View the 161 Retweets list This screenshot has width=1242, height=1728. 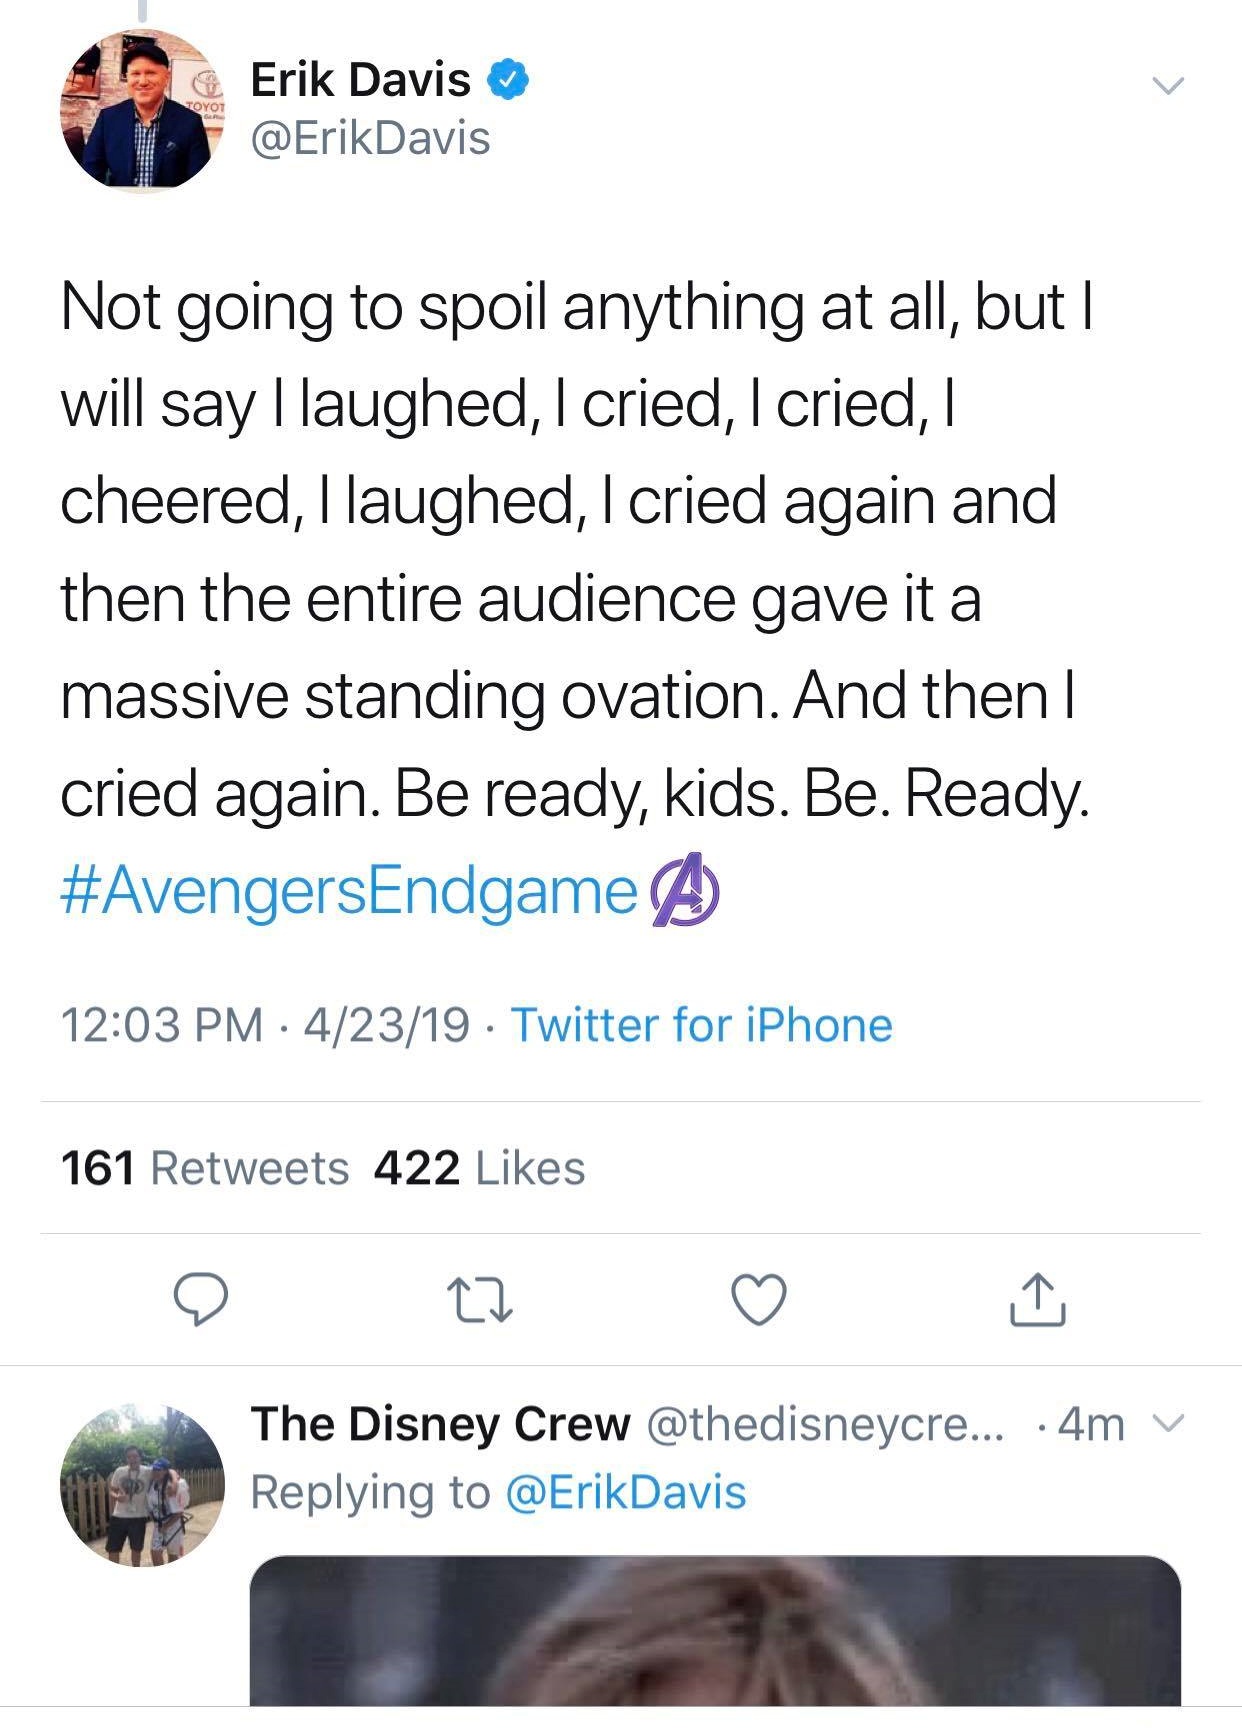205,1168
